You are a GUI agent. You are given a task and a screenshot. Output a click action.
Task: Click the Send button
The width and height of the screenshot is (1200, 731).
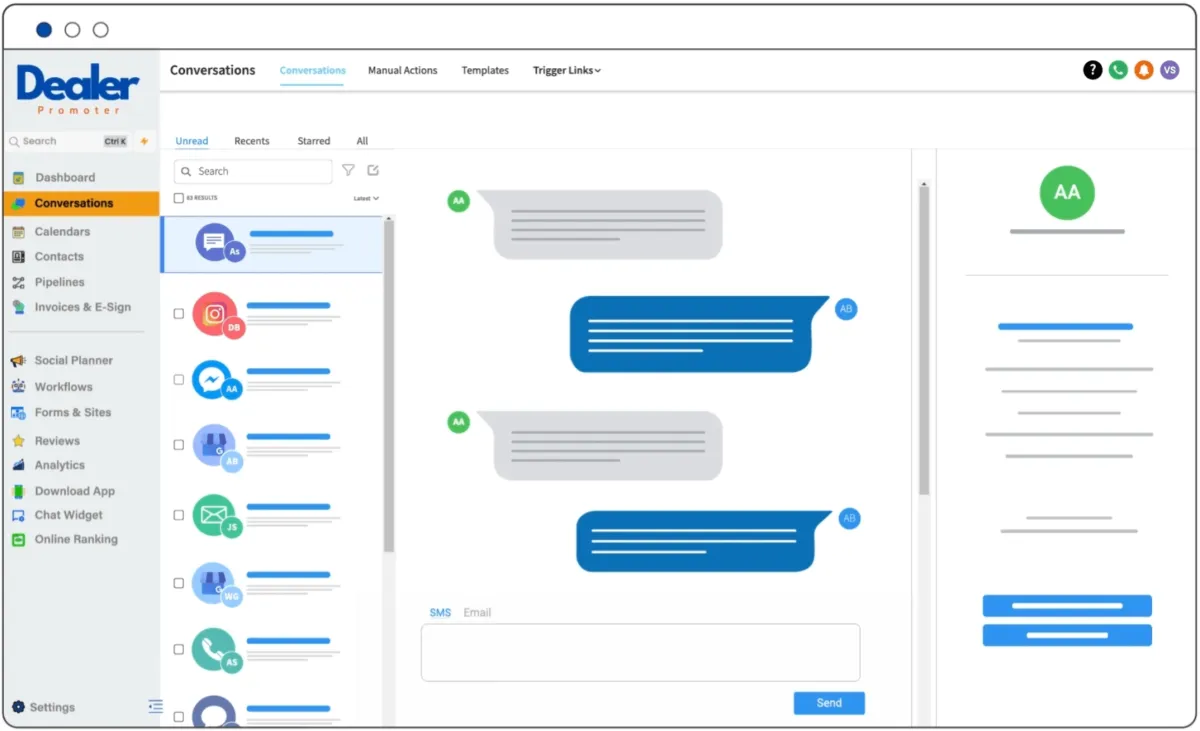[829, 703]
